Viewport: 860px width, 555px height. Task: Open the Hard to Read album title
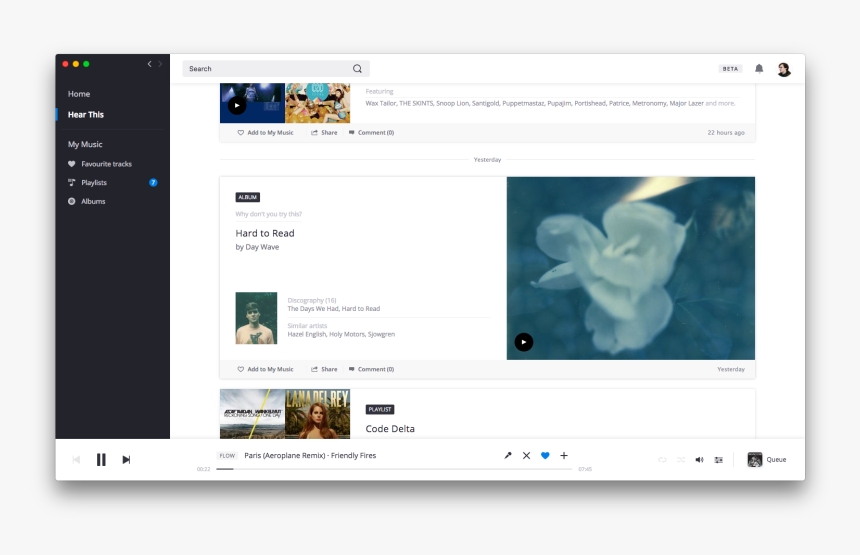[265, 233]
